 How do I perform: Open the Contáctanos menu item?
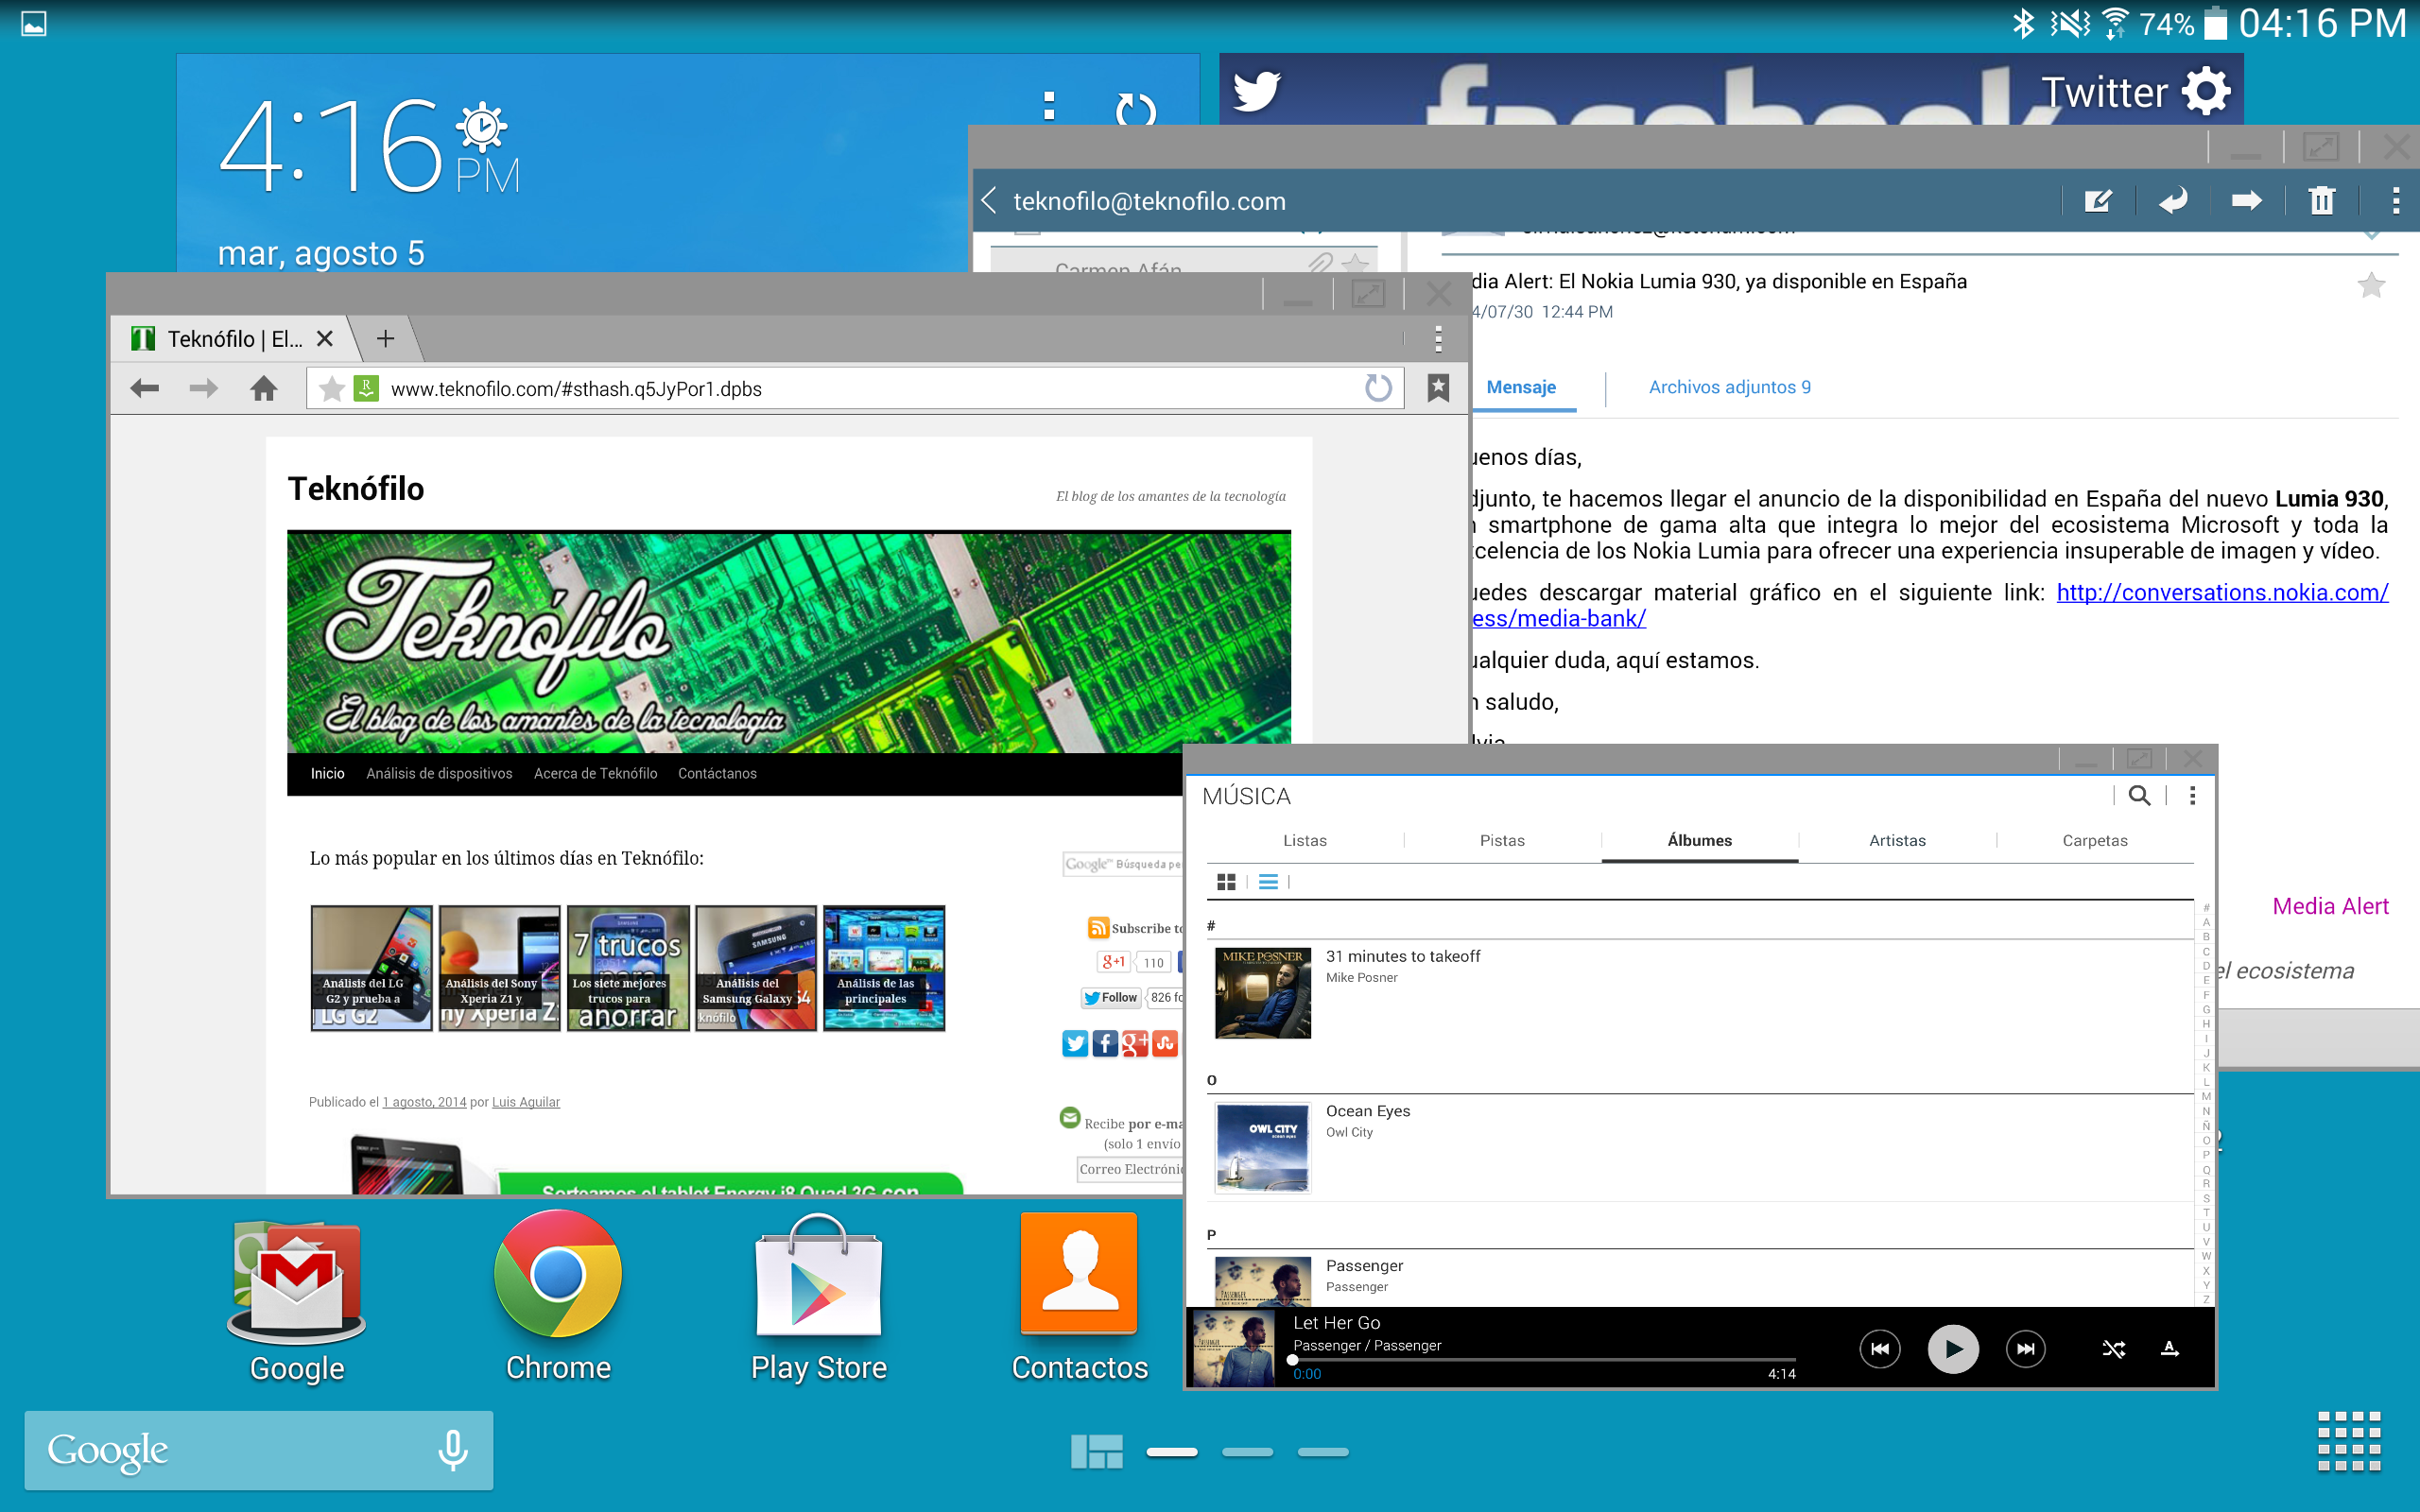coord(717,773)
